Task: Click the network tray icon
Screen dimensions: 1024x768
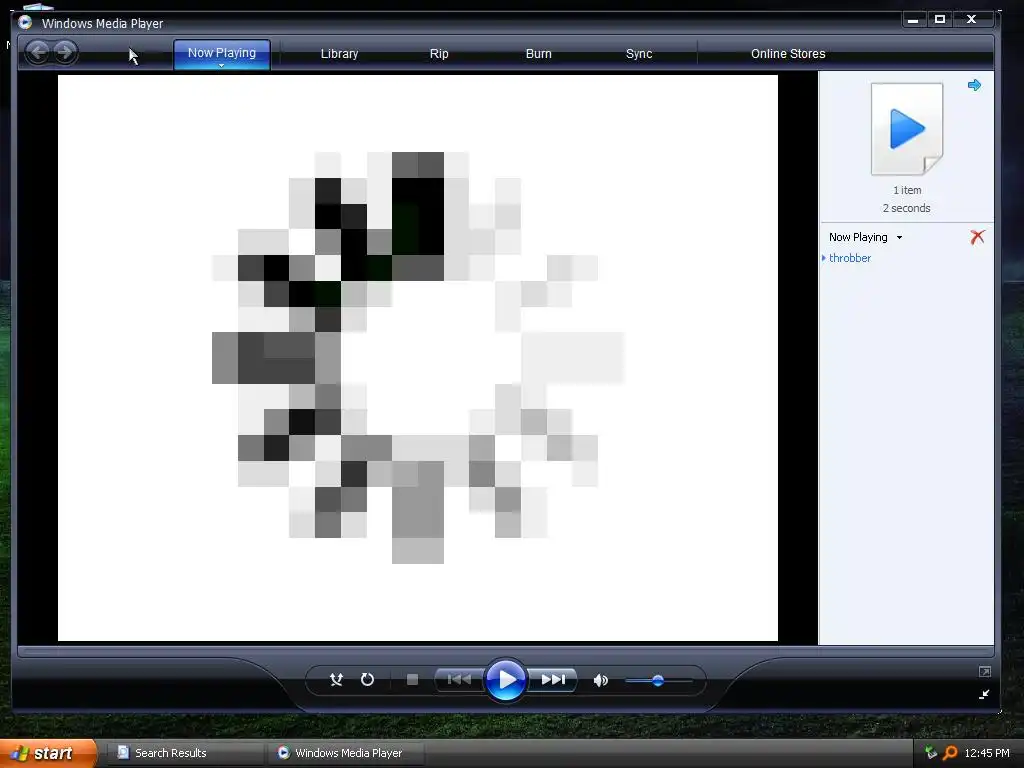Action: (931, 753)
